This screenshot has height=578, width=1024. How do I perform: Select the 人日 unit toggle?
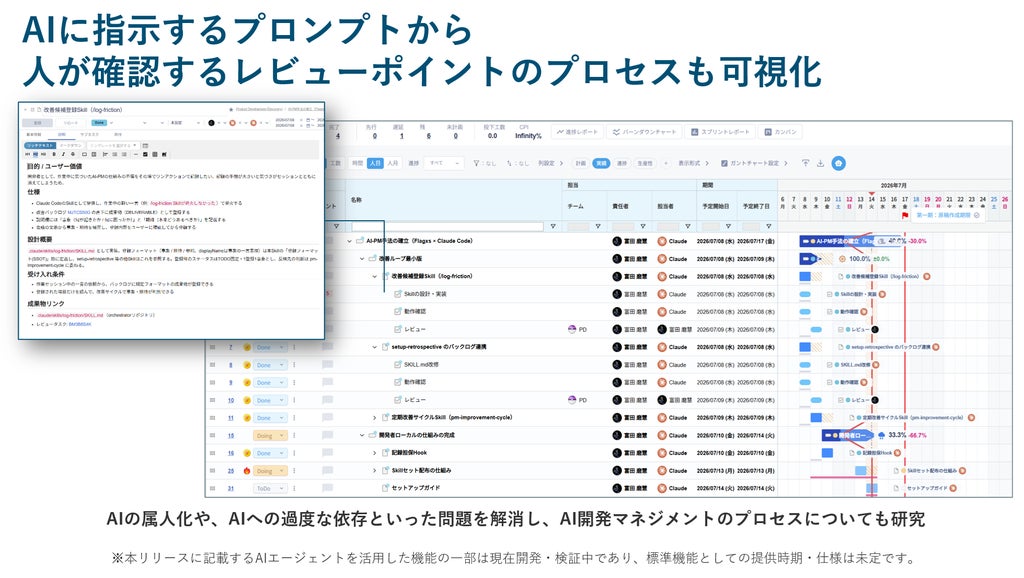click(x=375, y=163)
